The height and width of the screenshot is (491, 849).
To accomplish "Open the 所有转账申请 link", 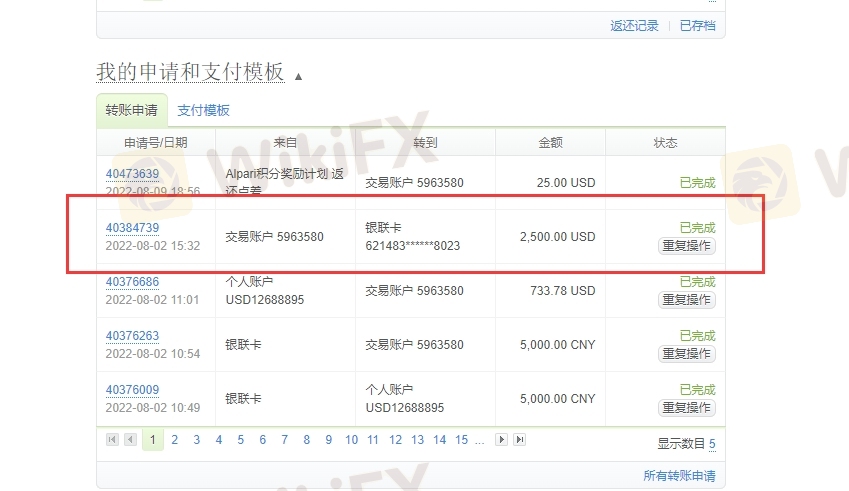I will click(679, 476).
